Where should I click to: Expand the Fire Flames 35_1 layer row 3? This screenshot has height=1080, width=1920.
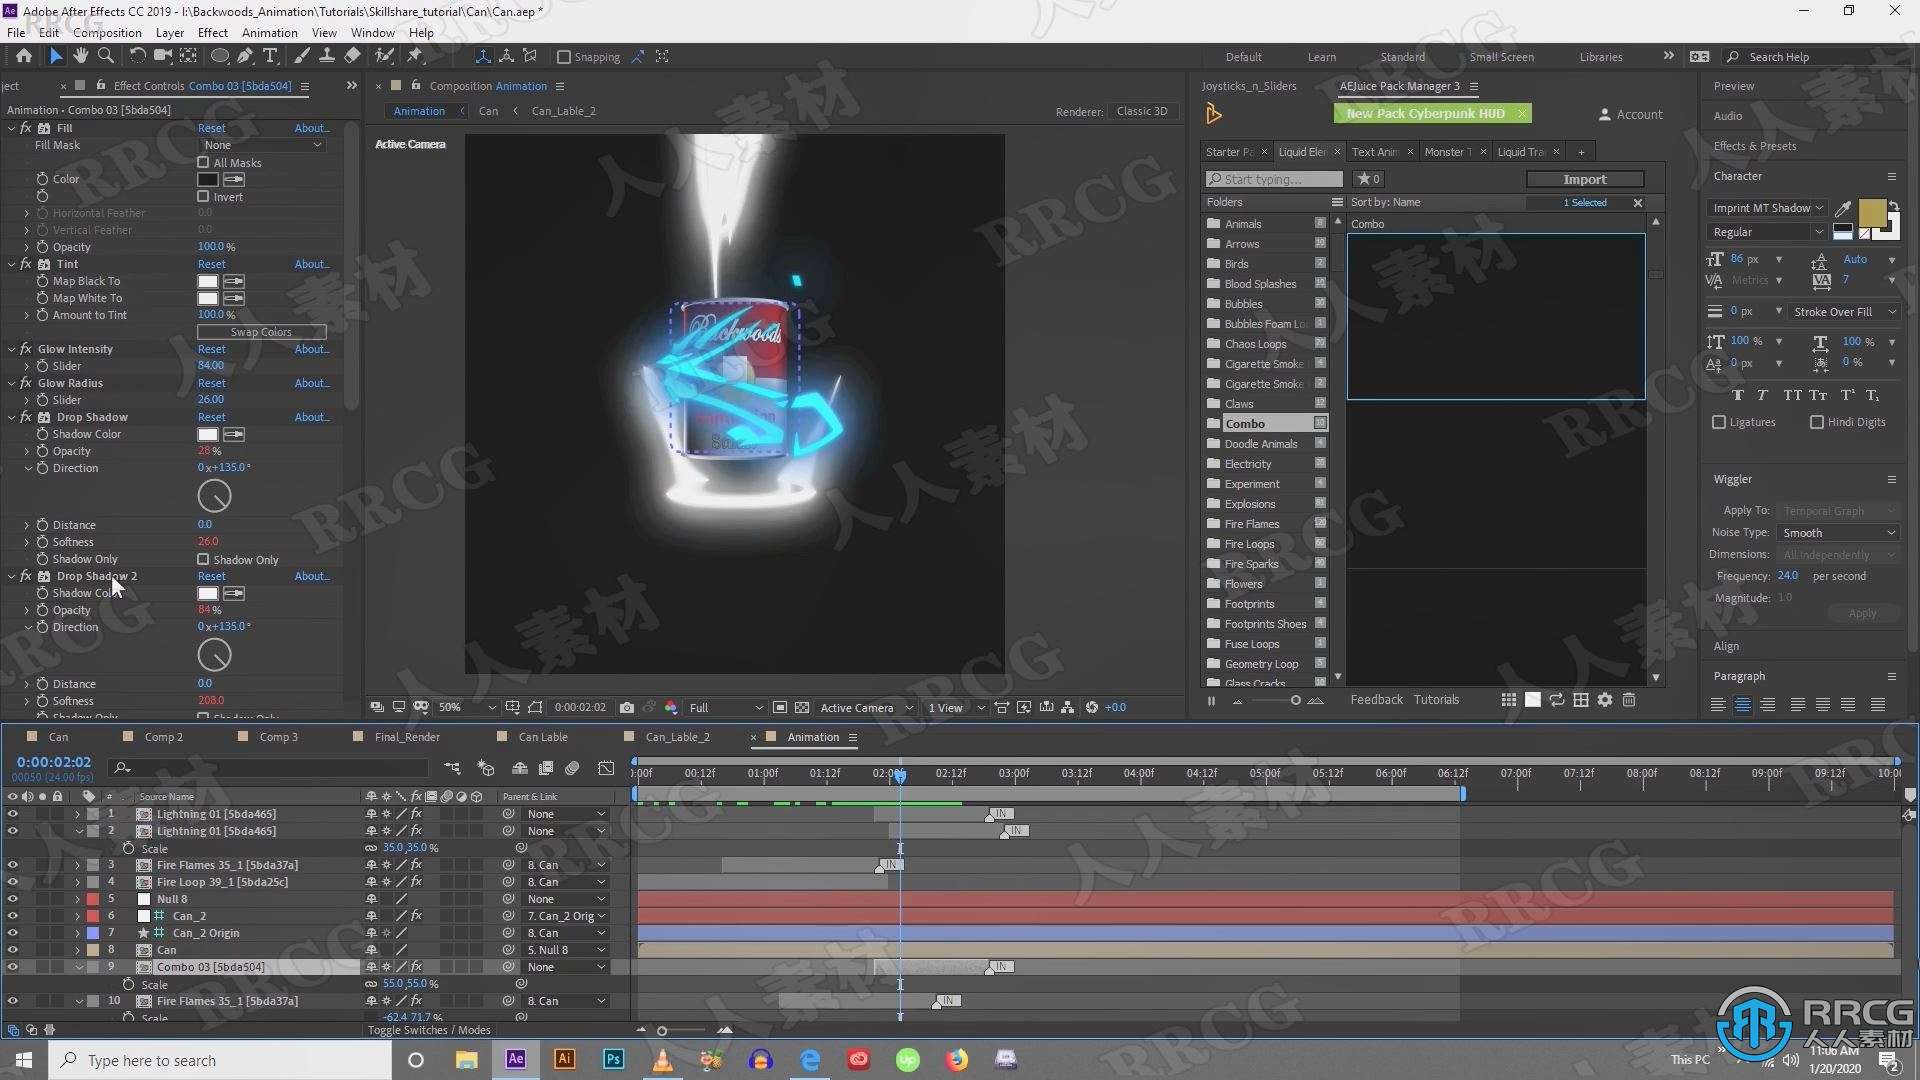coord(78,865)
